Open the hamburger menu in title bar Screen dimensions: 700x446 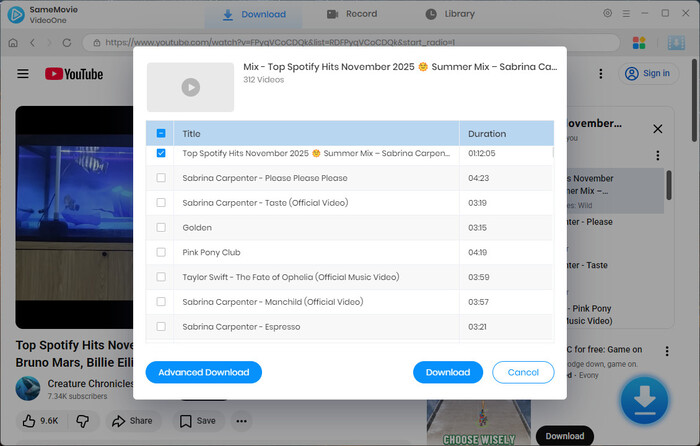tap(626, 14)
